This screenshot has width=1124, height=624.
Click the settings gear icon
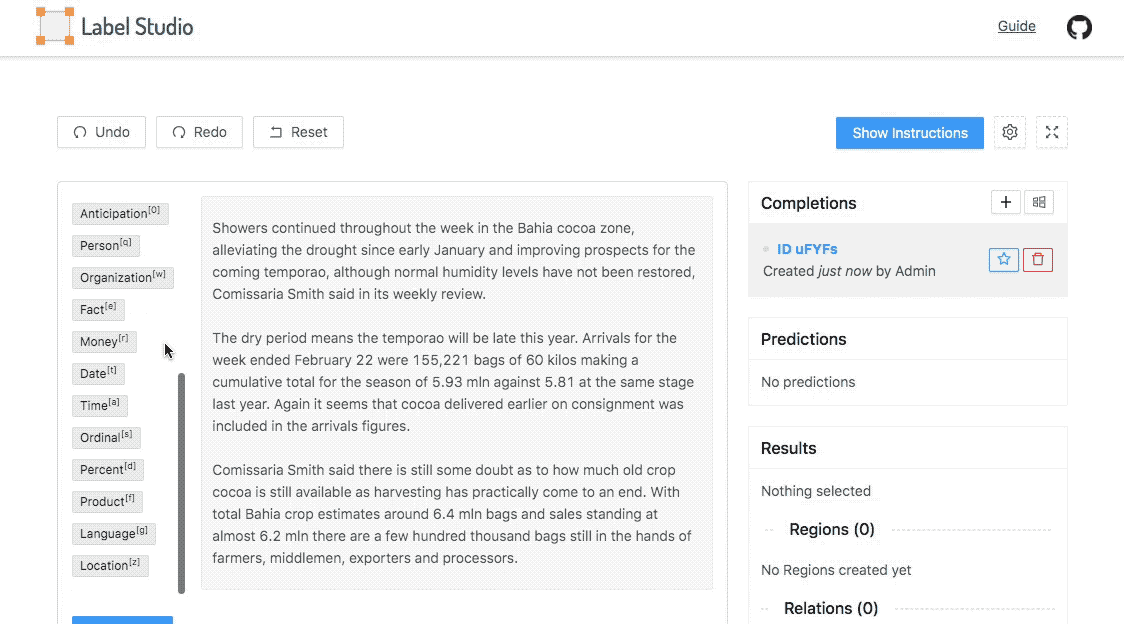point(1009,133)
